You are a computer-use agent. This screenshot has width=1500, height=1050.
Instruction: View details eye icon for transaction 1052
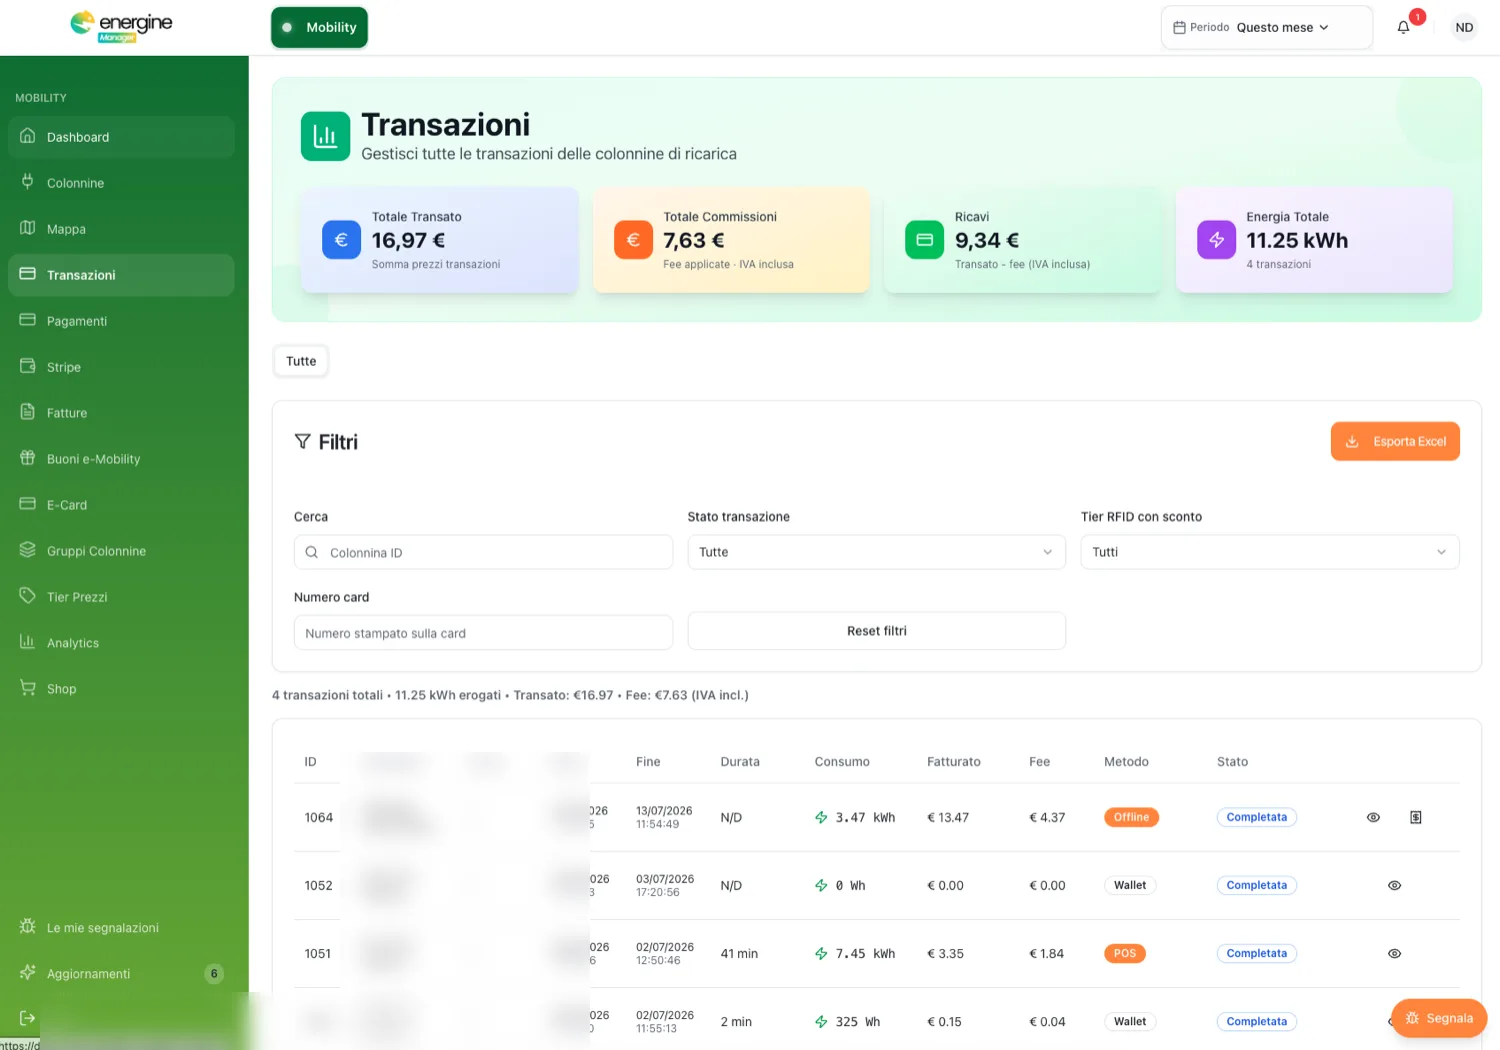(1394, 885)
